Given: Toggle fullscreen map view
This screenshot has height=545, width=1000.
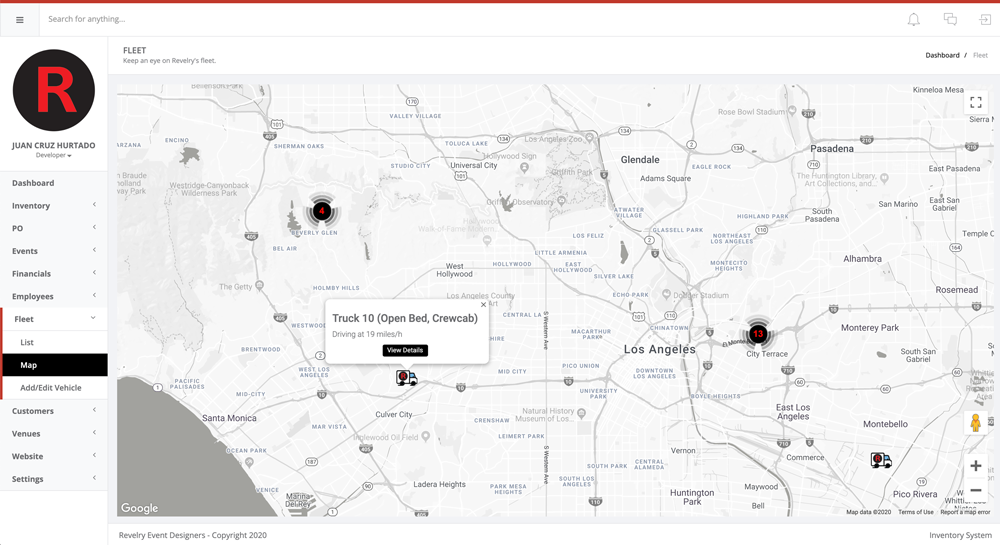Looking at the screenshot, I should 975,103.
